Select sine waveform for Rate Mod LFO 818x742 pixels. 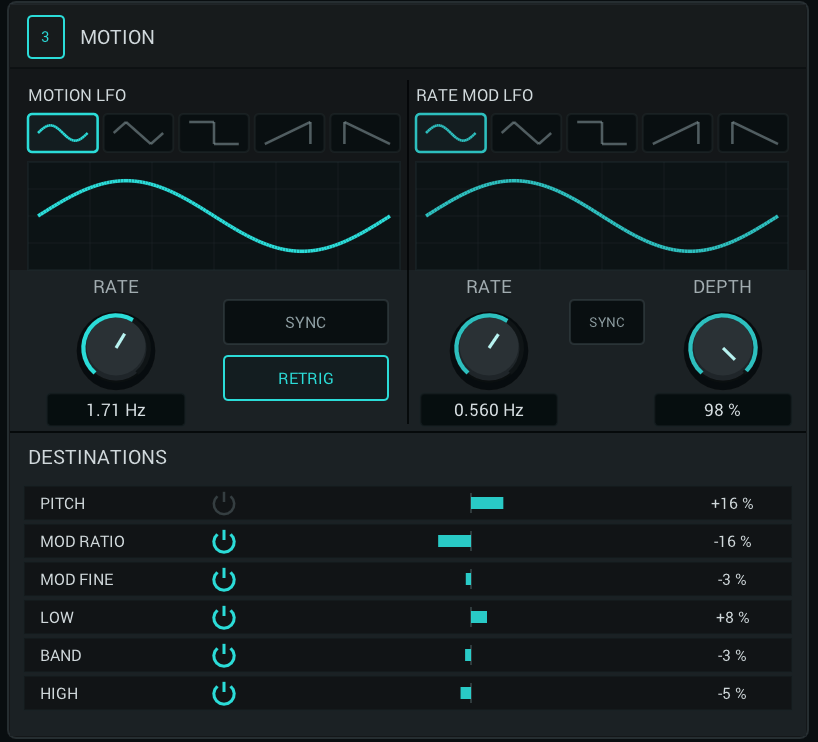[451, 133]
